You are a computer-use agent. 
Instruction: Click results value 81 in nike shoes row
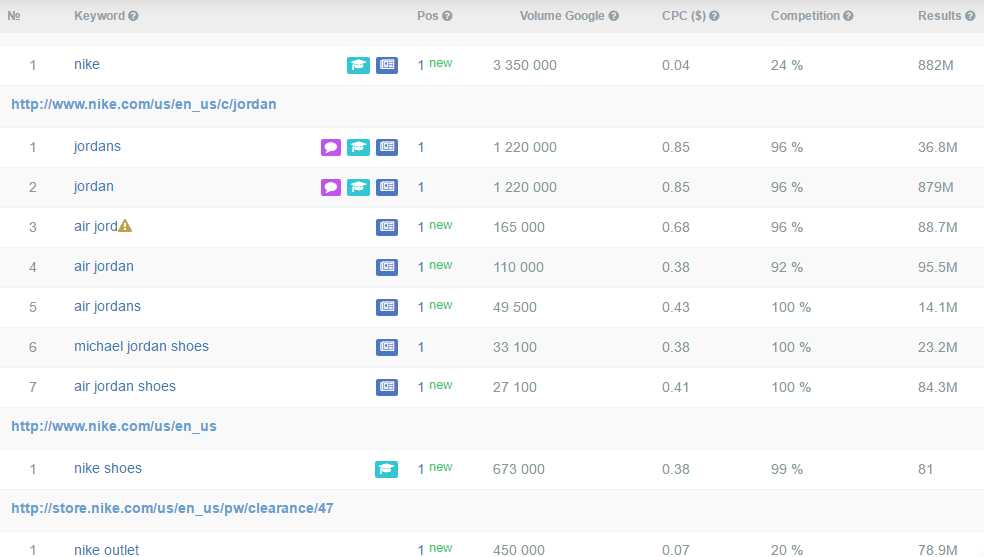pyautogui.click(x=926, y=469)
